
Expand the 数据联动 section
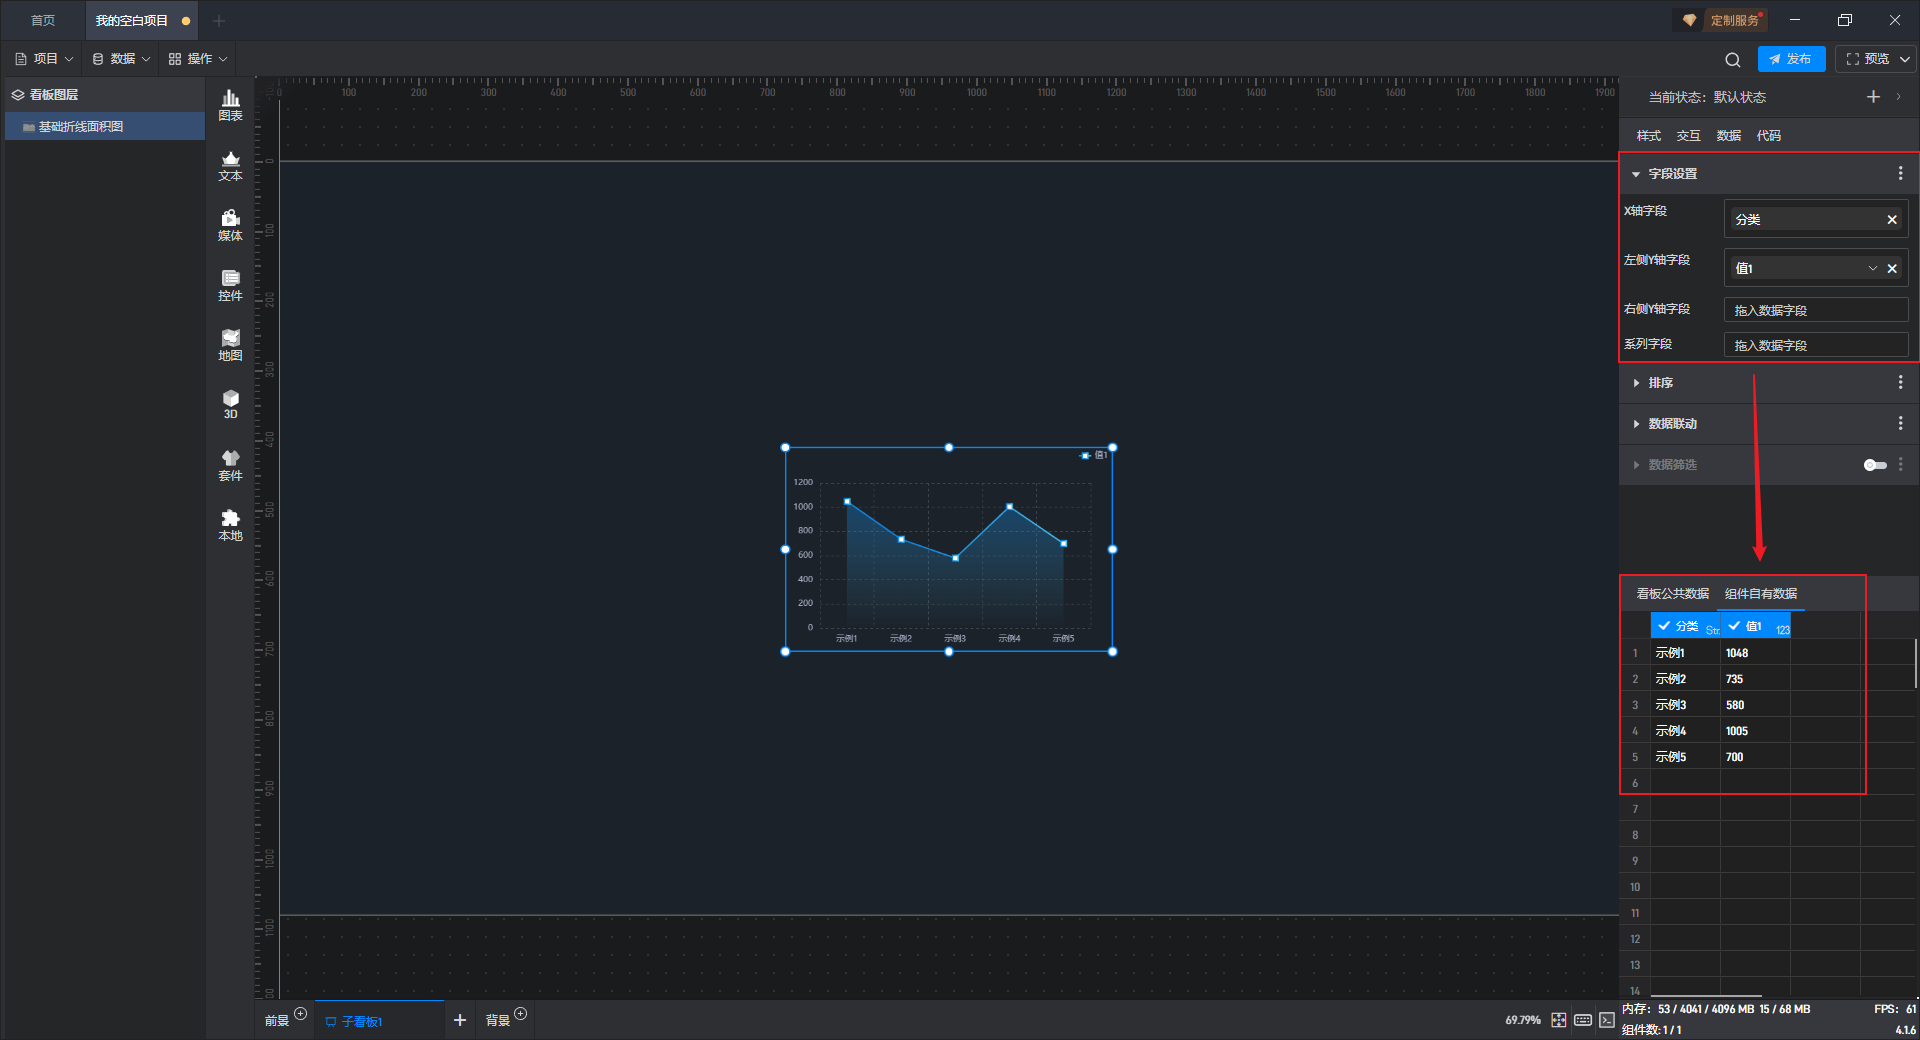click(x=1636, y=424)
